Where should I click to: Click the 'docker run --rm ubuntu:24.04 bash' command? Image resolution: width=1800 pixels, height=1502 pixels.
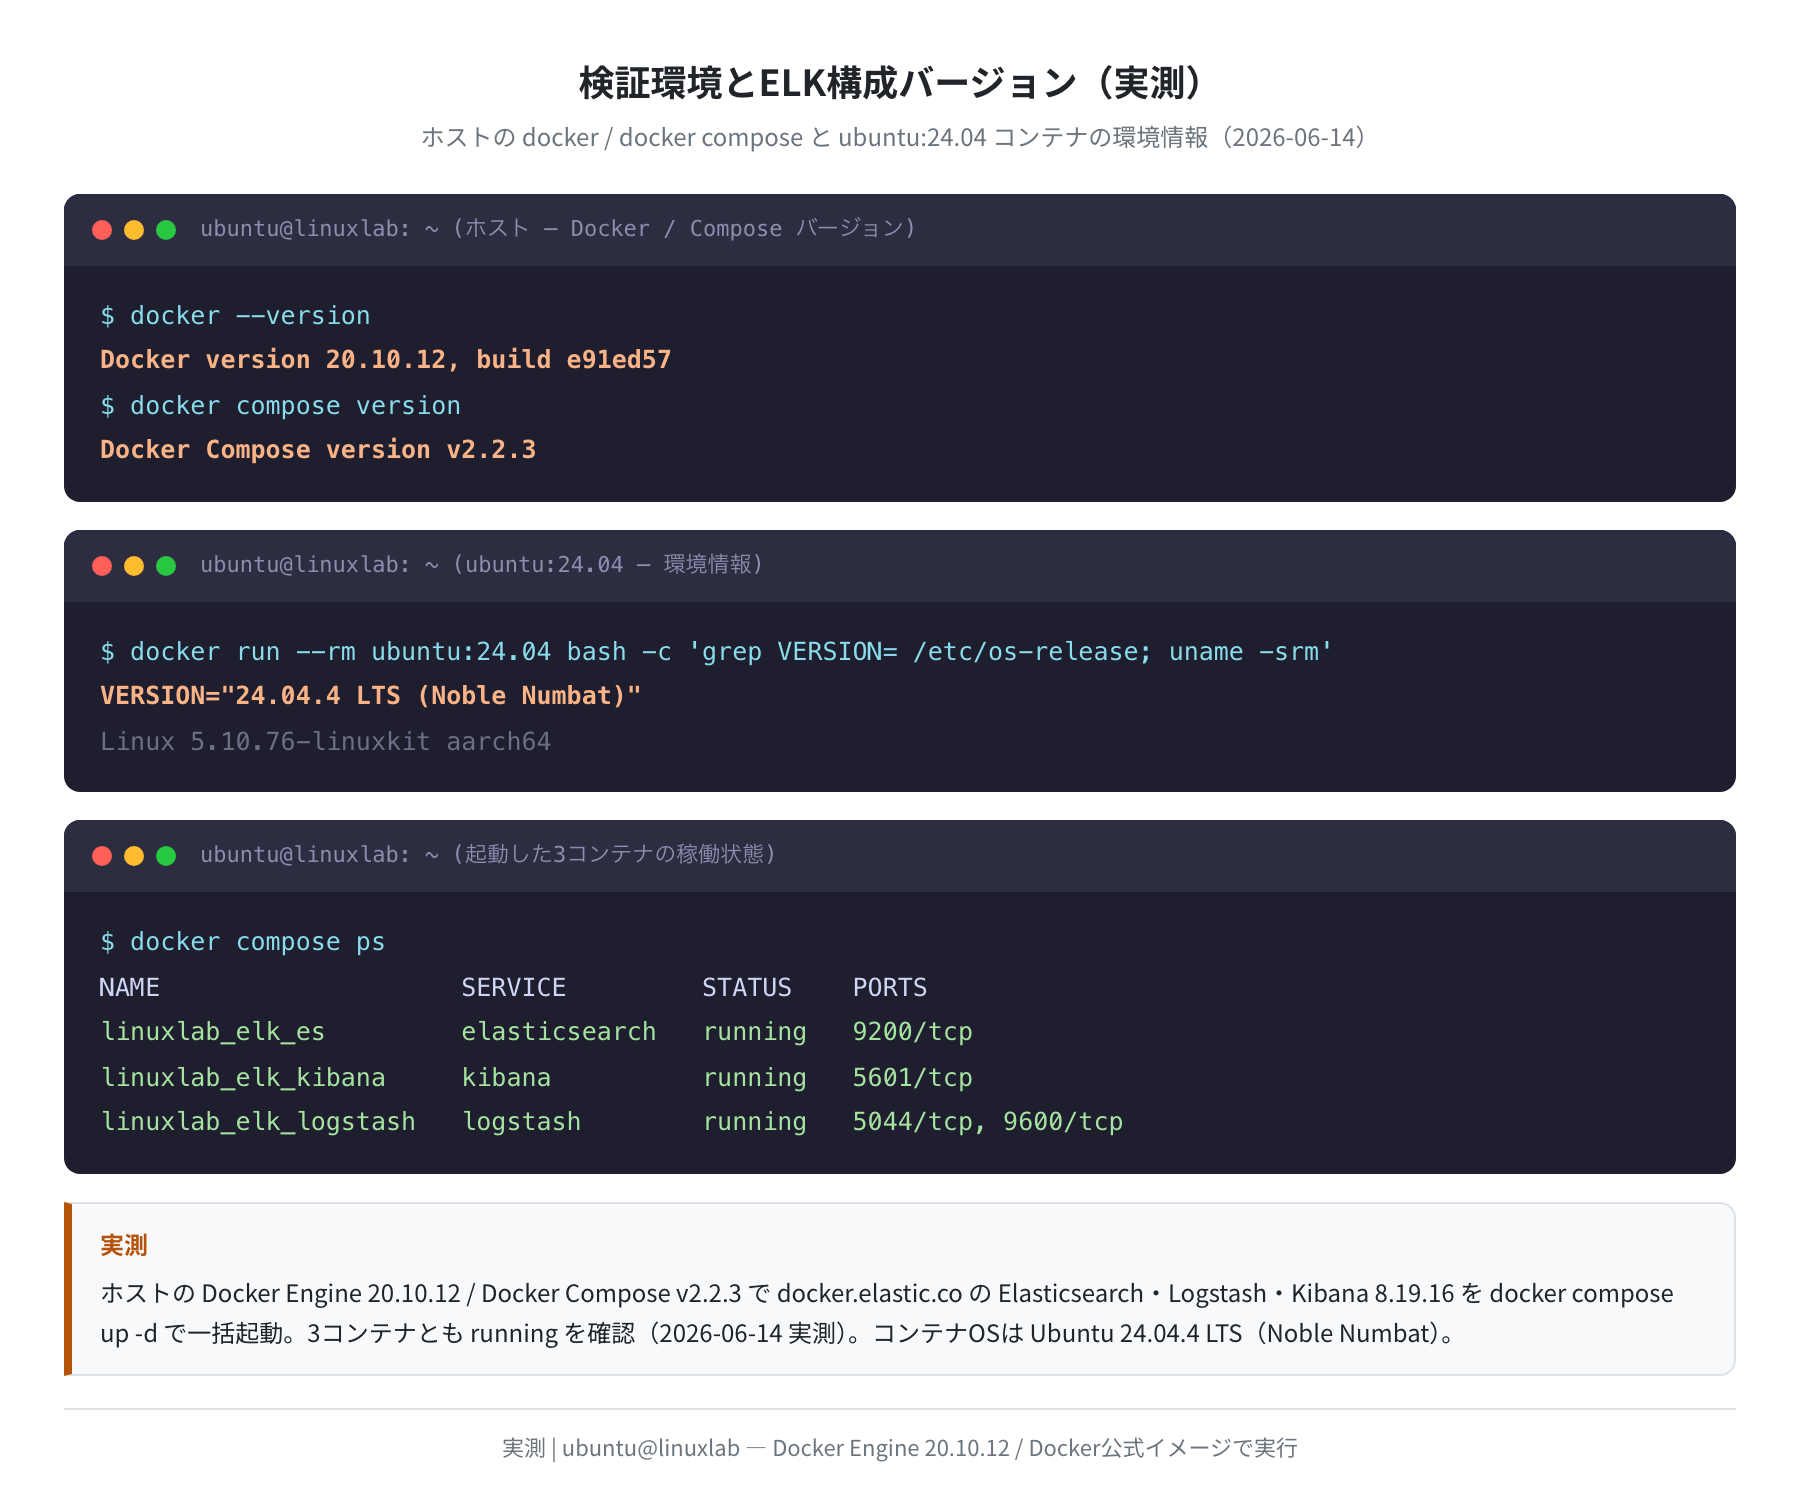pos(716,652)
